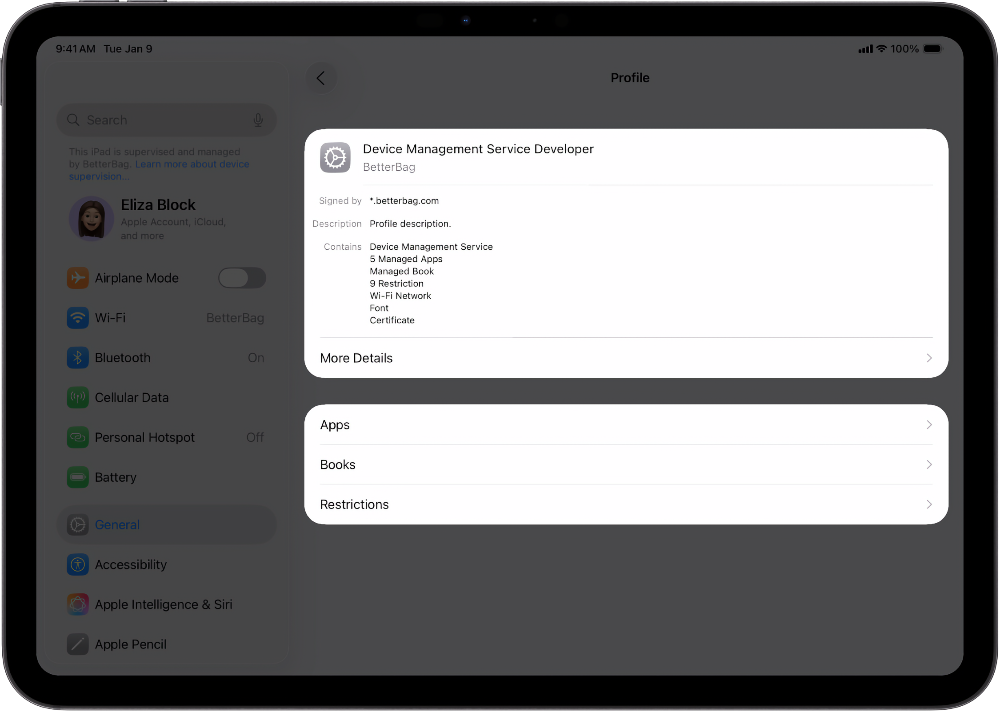
Task: Select General in the sidebar
Action: (117, 524)
